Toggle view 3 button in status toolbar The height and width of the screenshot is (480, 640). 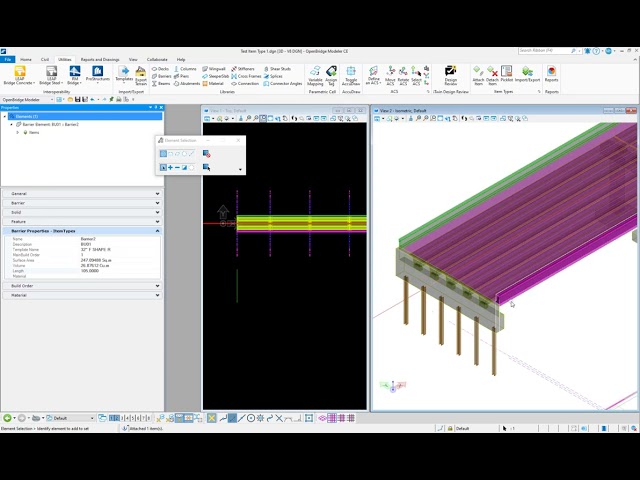[x=122, y=418]
